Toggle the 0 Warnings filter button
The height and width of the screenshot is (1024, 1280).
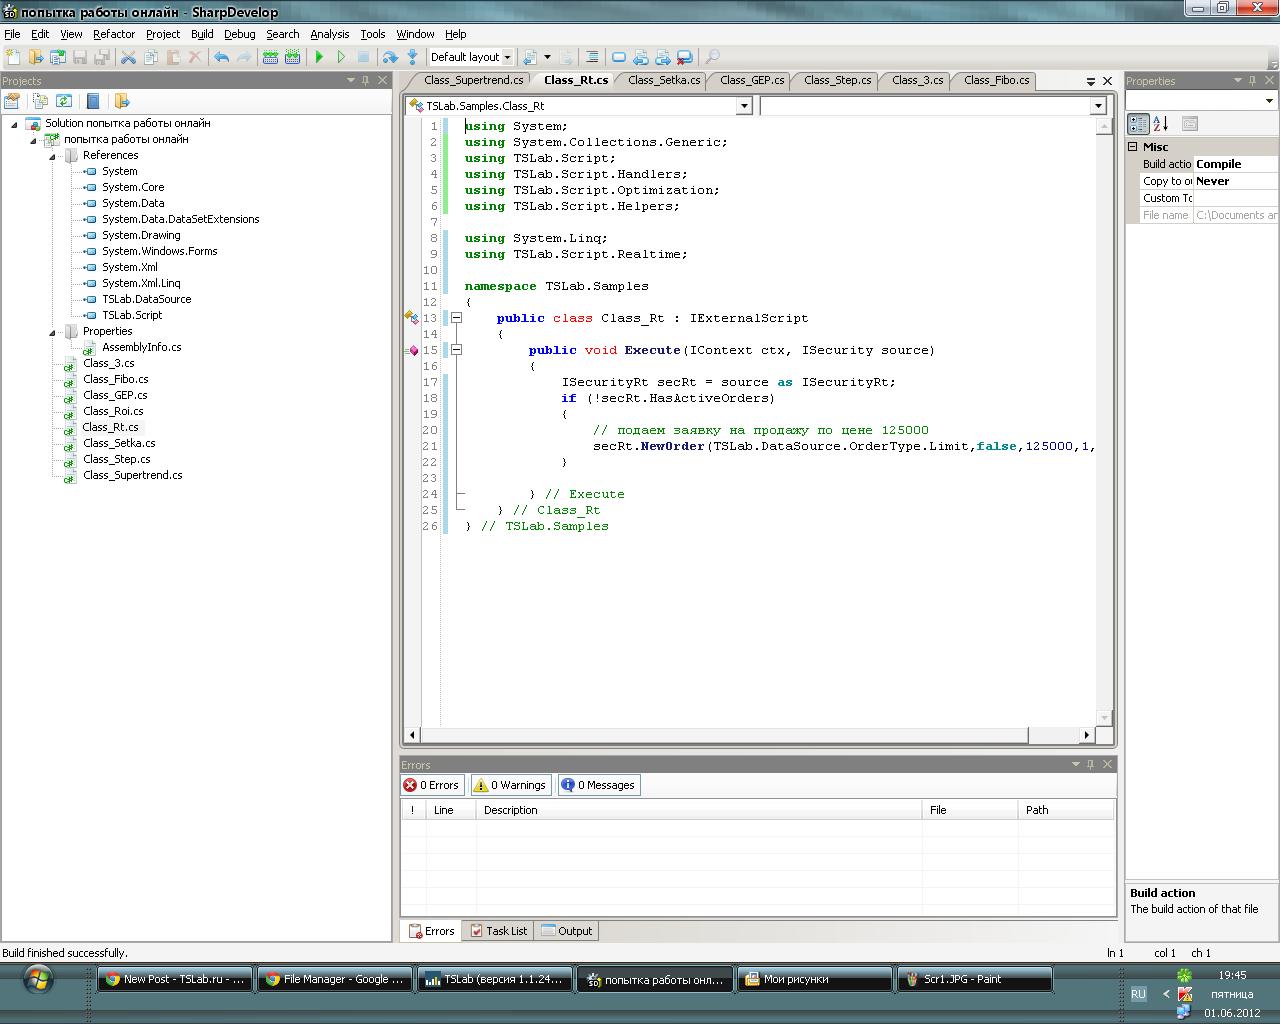click(509, 785)
